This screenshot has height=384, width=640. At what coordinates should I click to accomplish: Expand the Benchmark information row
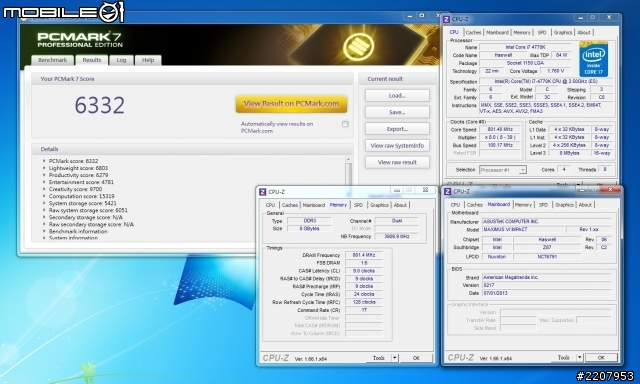click(44, 231)
